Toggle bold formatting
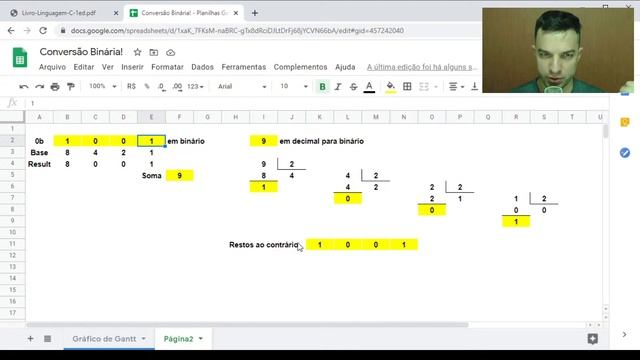Screen dimensions: 640x360 322,87
